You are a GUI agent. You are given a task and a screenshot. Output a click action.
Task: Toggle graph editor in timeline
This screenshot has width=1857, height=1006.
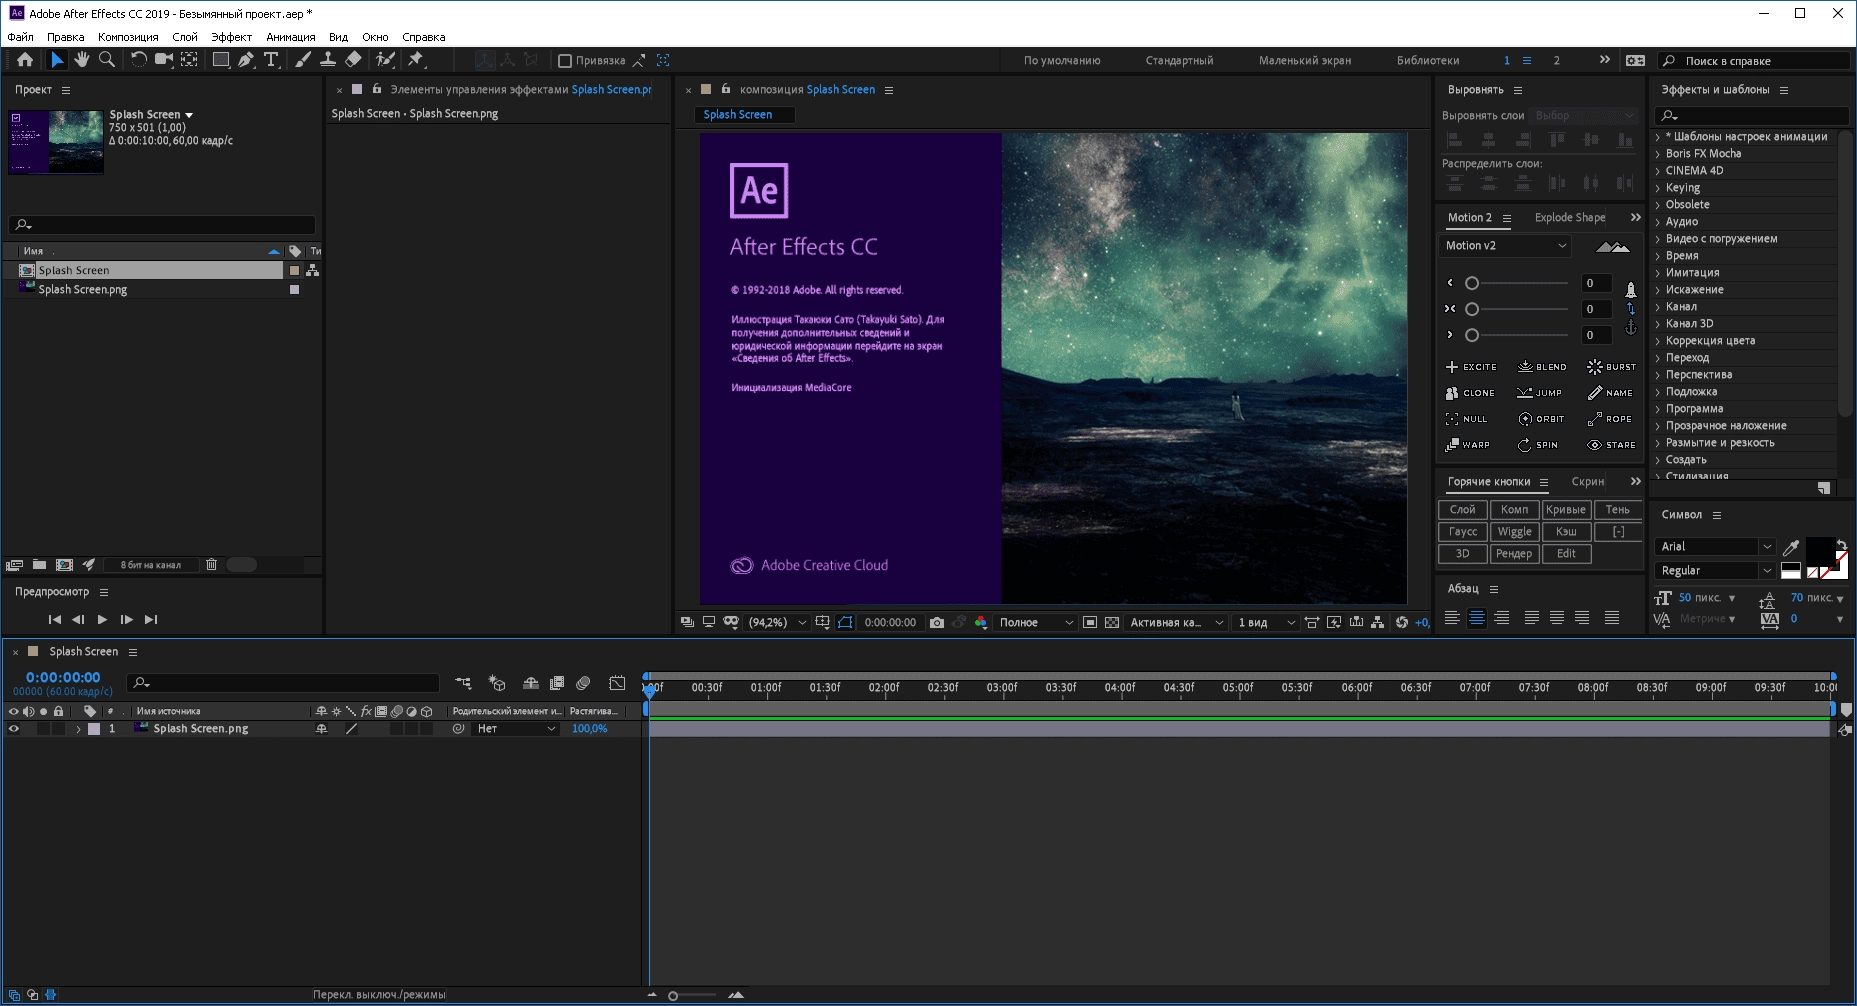618,683
